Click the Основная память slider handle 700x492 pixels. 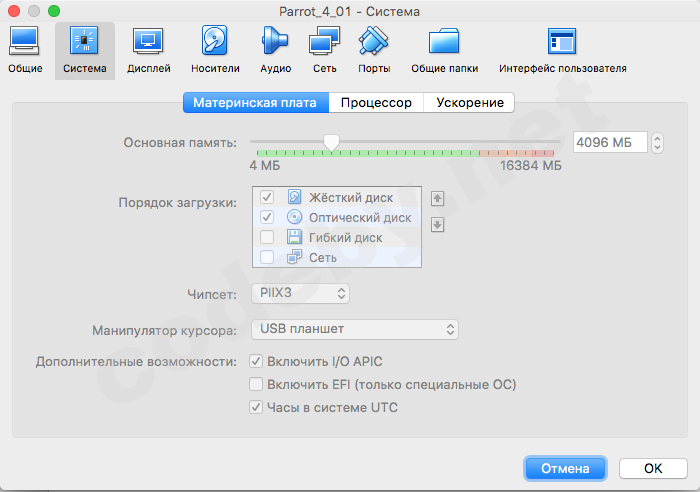tap(331, 143)
